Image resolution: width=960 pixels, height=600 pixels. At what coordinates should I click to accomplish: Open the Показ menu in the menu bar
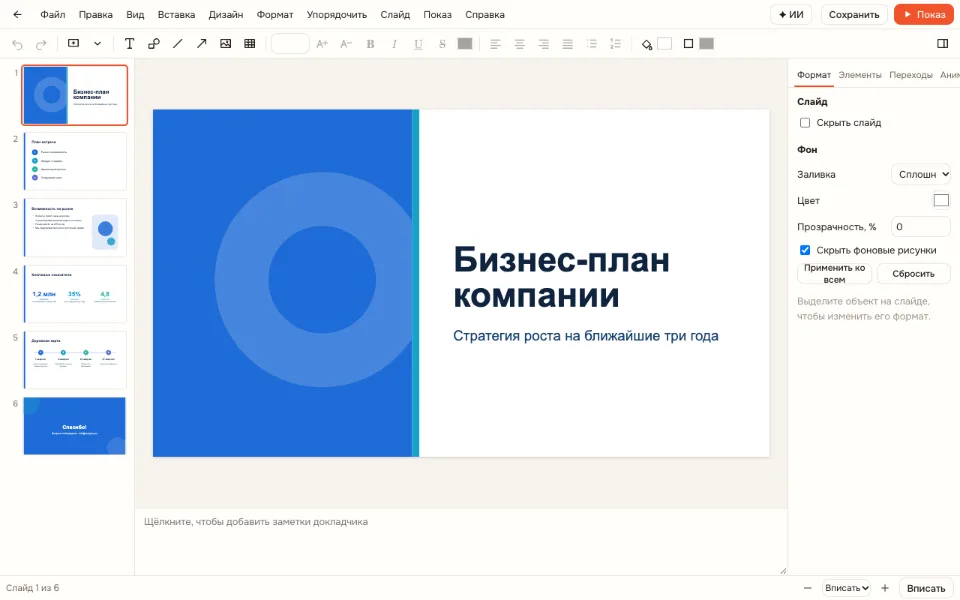(437, 15)
